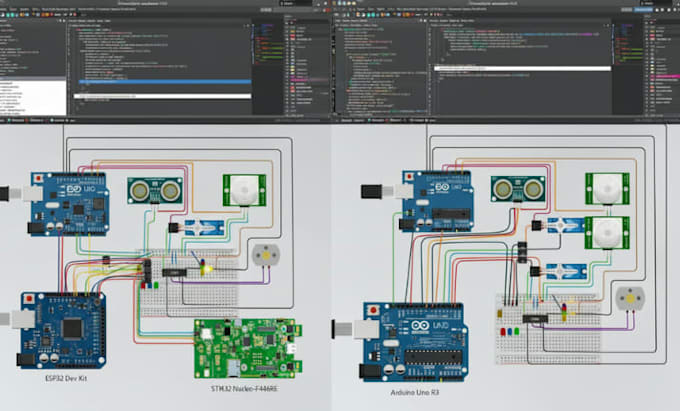The height and width of the screenshot is (411, 680).
Task: Click the white highlighted line in right editor
Action: [523, 68]
